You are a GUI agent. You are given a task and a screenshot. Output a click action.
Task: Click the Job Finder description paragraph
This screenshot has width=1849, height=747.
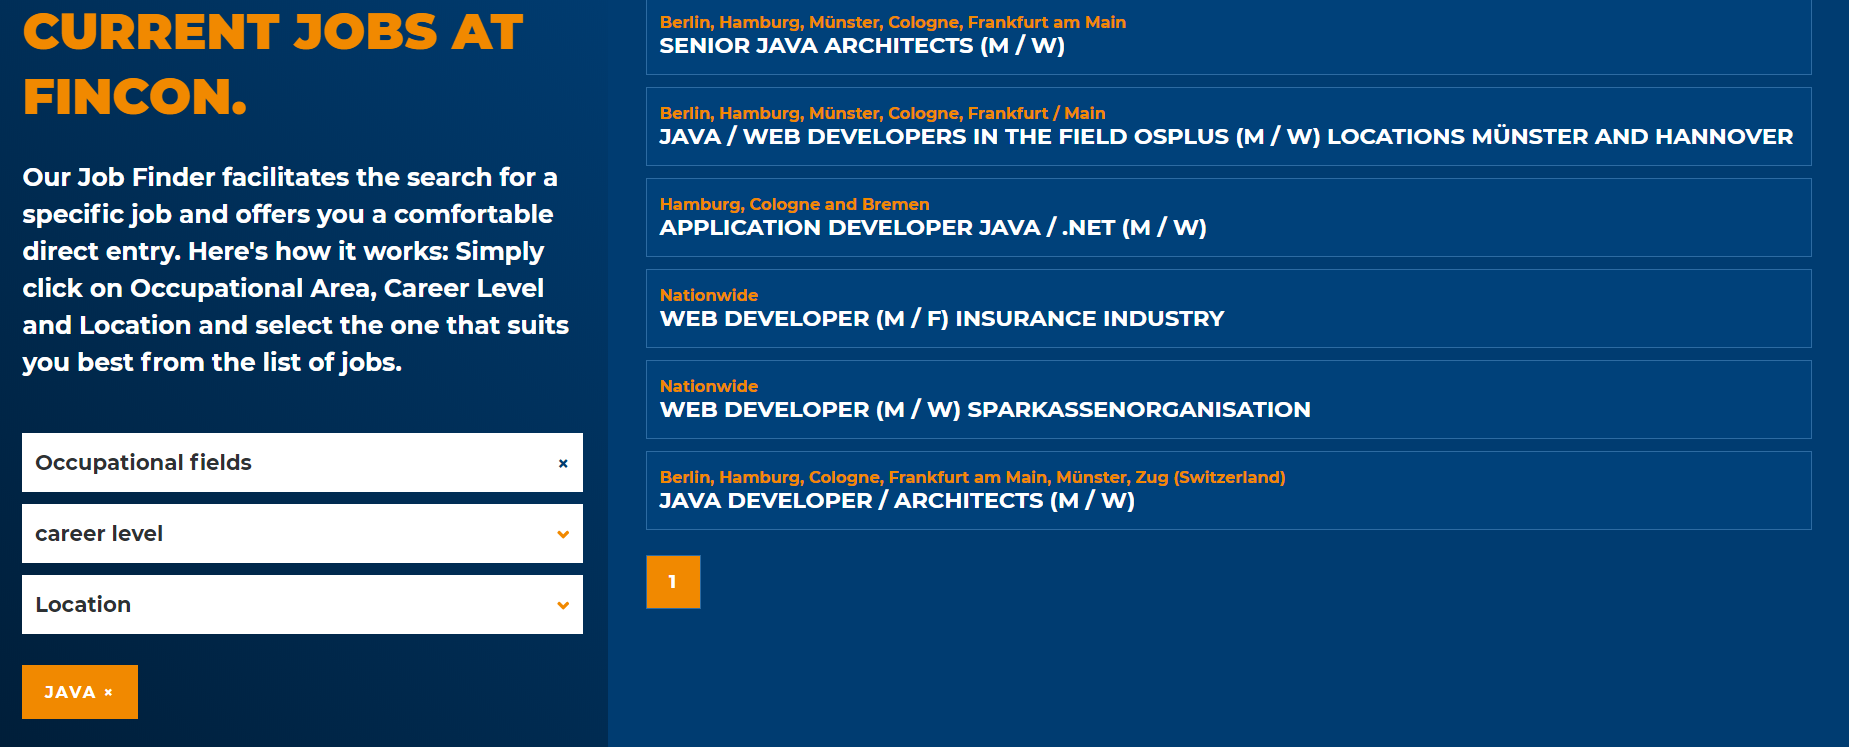[x=296, y=269]
